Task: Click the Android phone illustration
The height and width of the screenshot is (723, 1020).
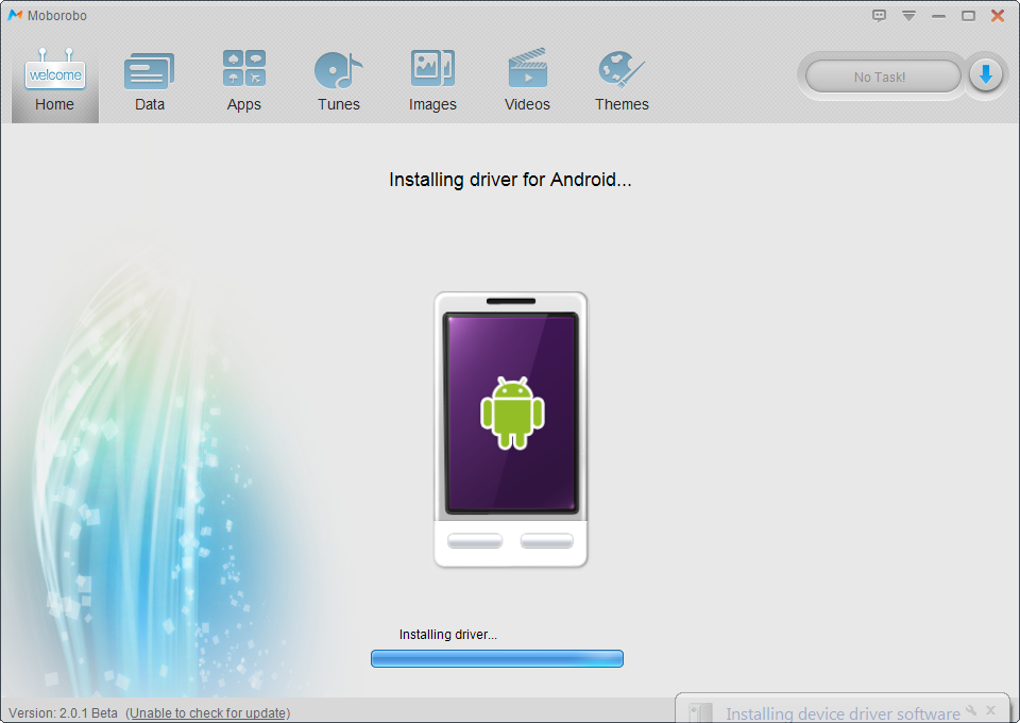Action: [x=511, y=430]
